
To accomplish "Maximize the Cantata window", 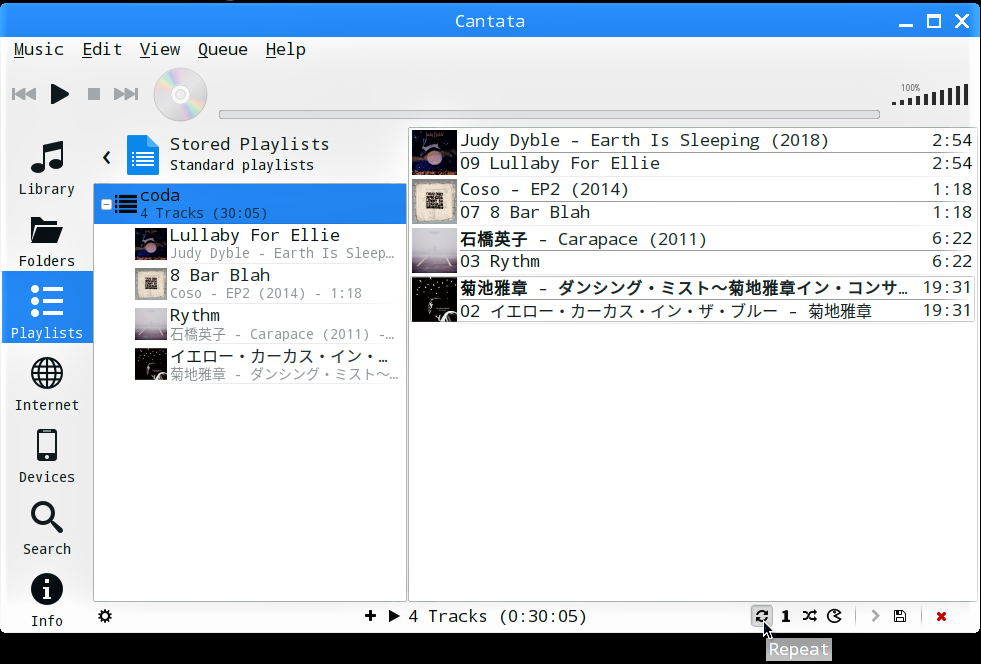I will pos(933,21).
